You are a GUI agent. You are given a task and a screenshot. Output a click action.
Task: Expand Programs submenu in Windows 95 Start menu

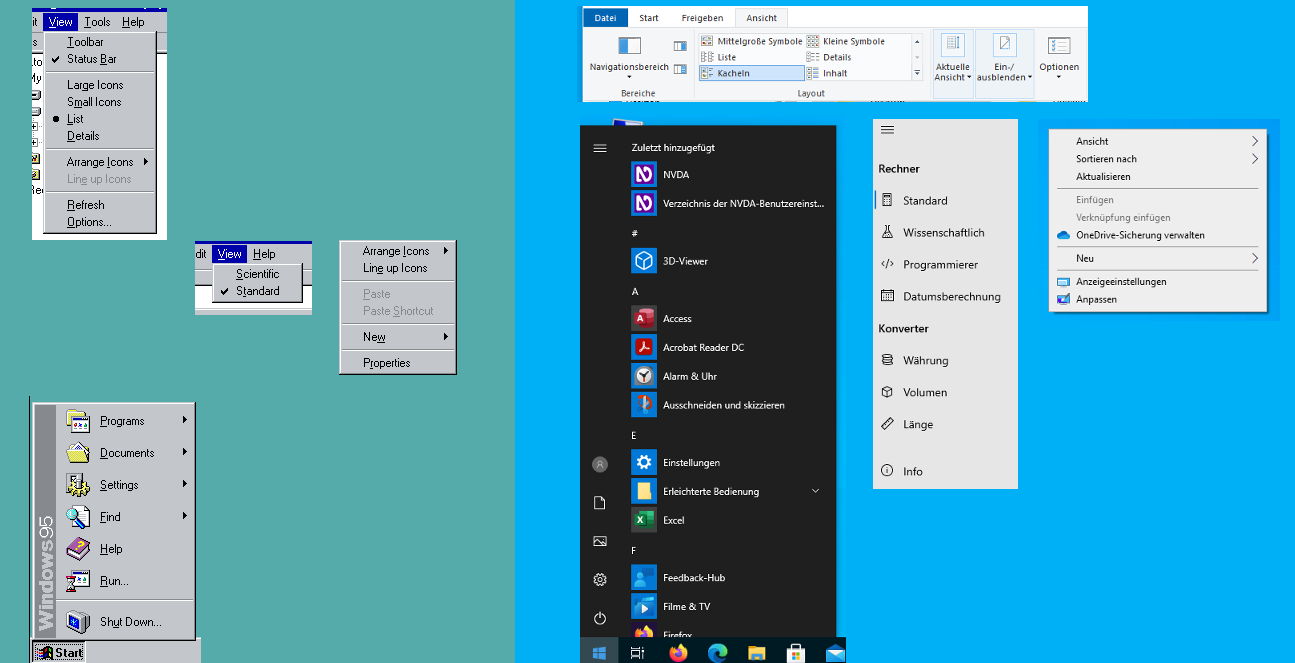pos(127,421)
